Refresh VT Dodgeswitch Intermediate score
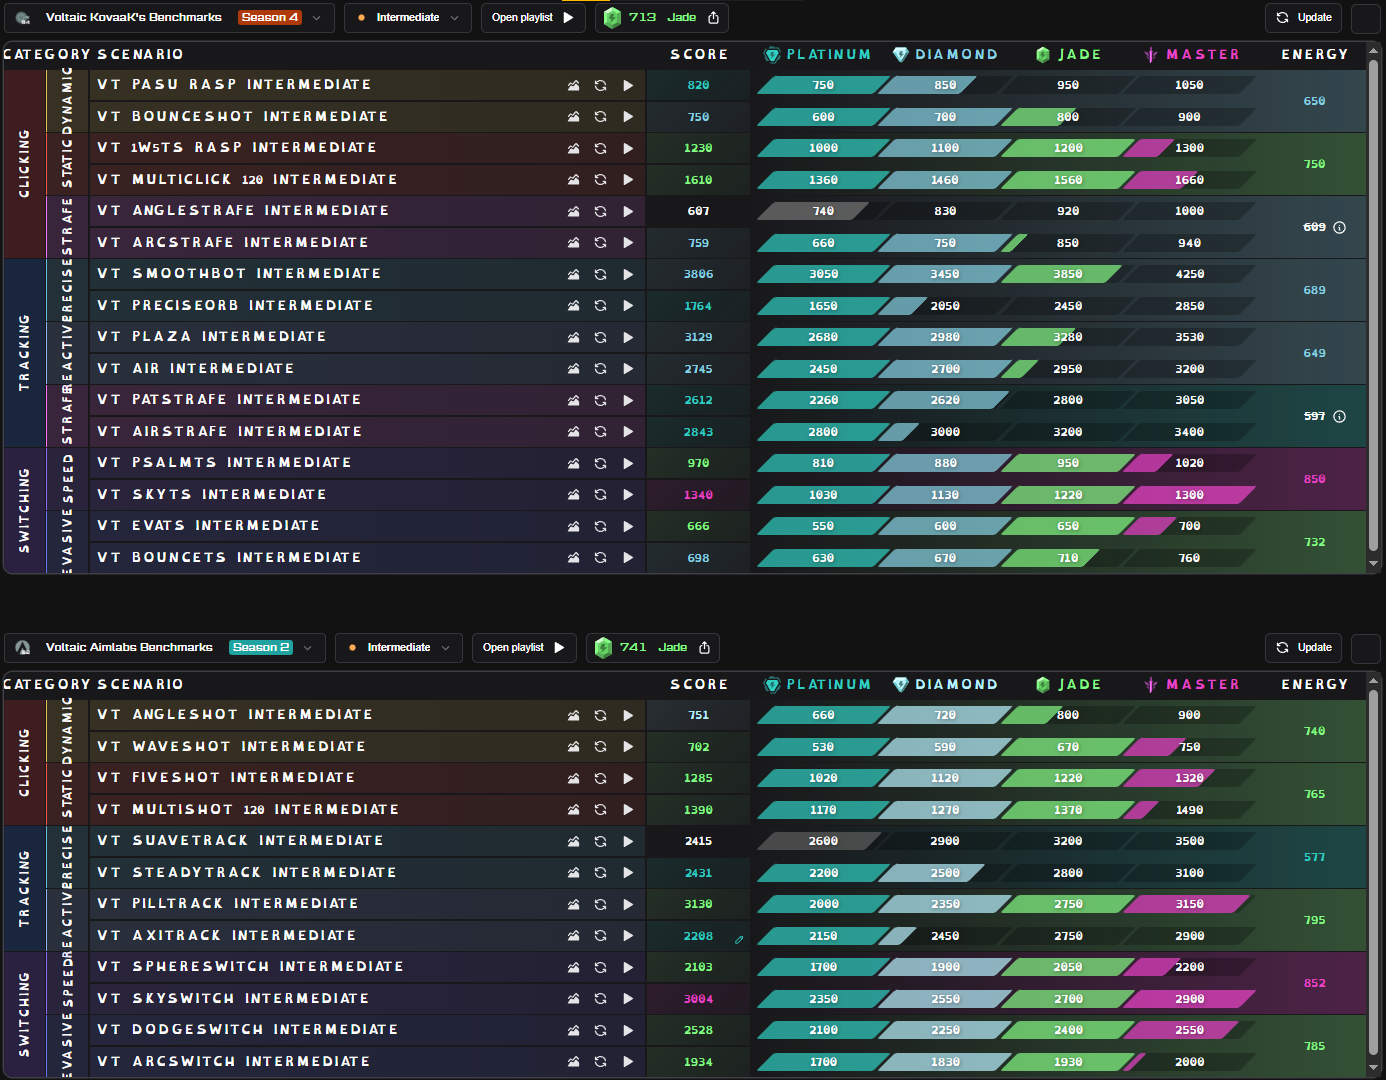The height and width of the screenshot is (1080, 1386). coord(600,1030)
